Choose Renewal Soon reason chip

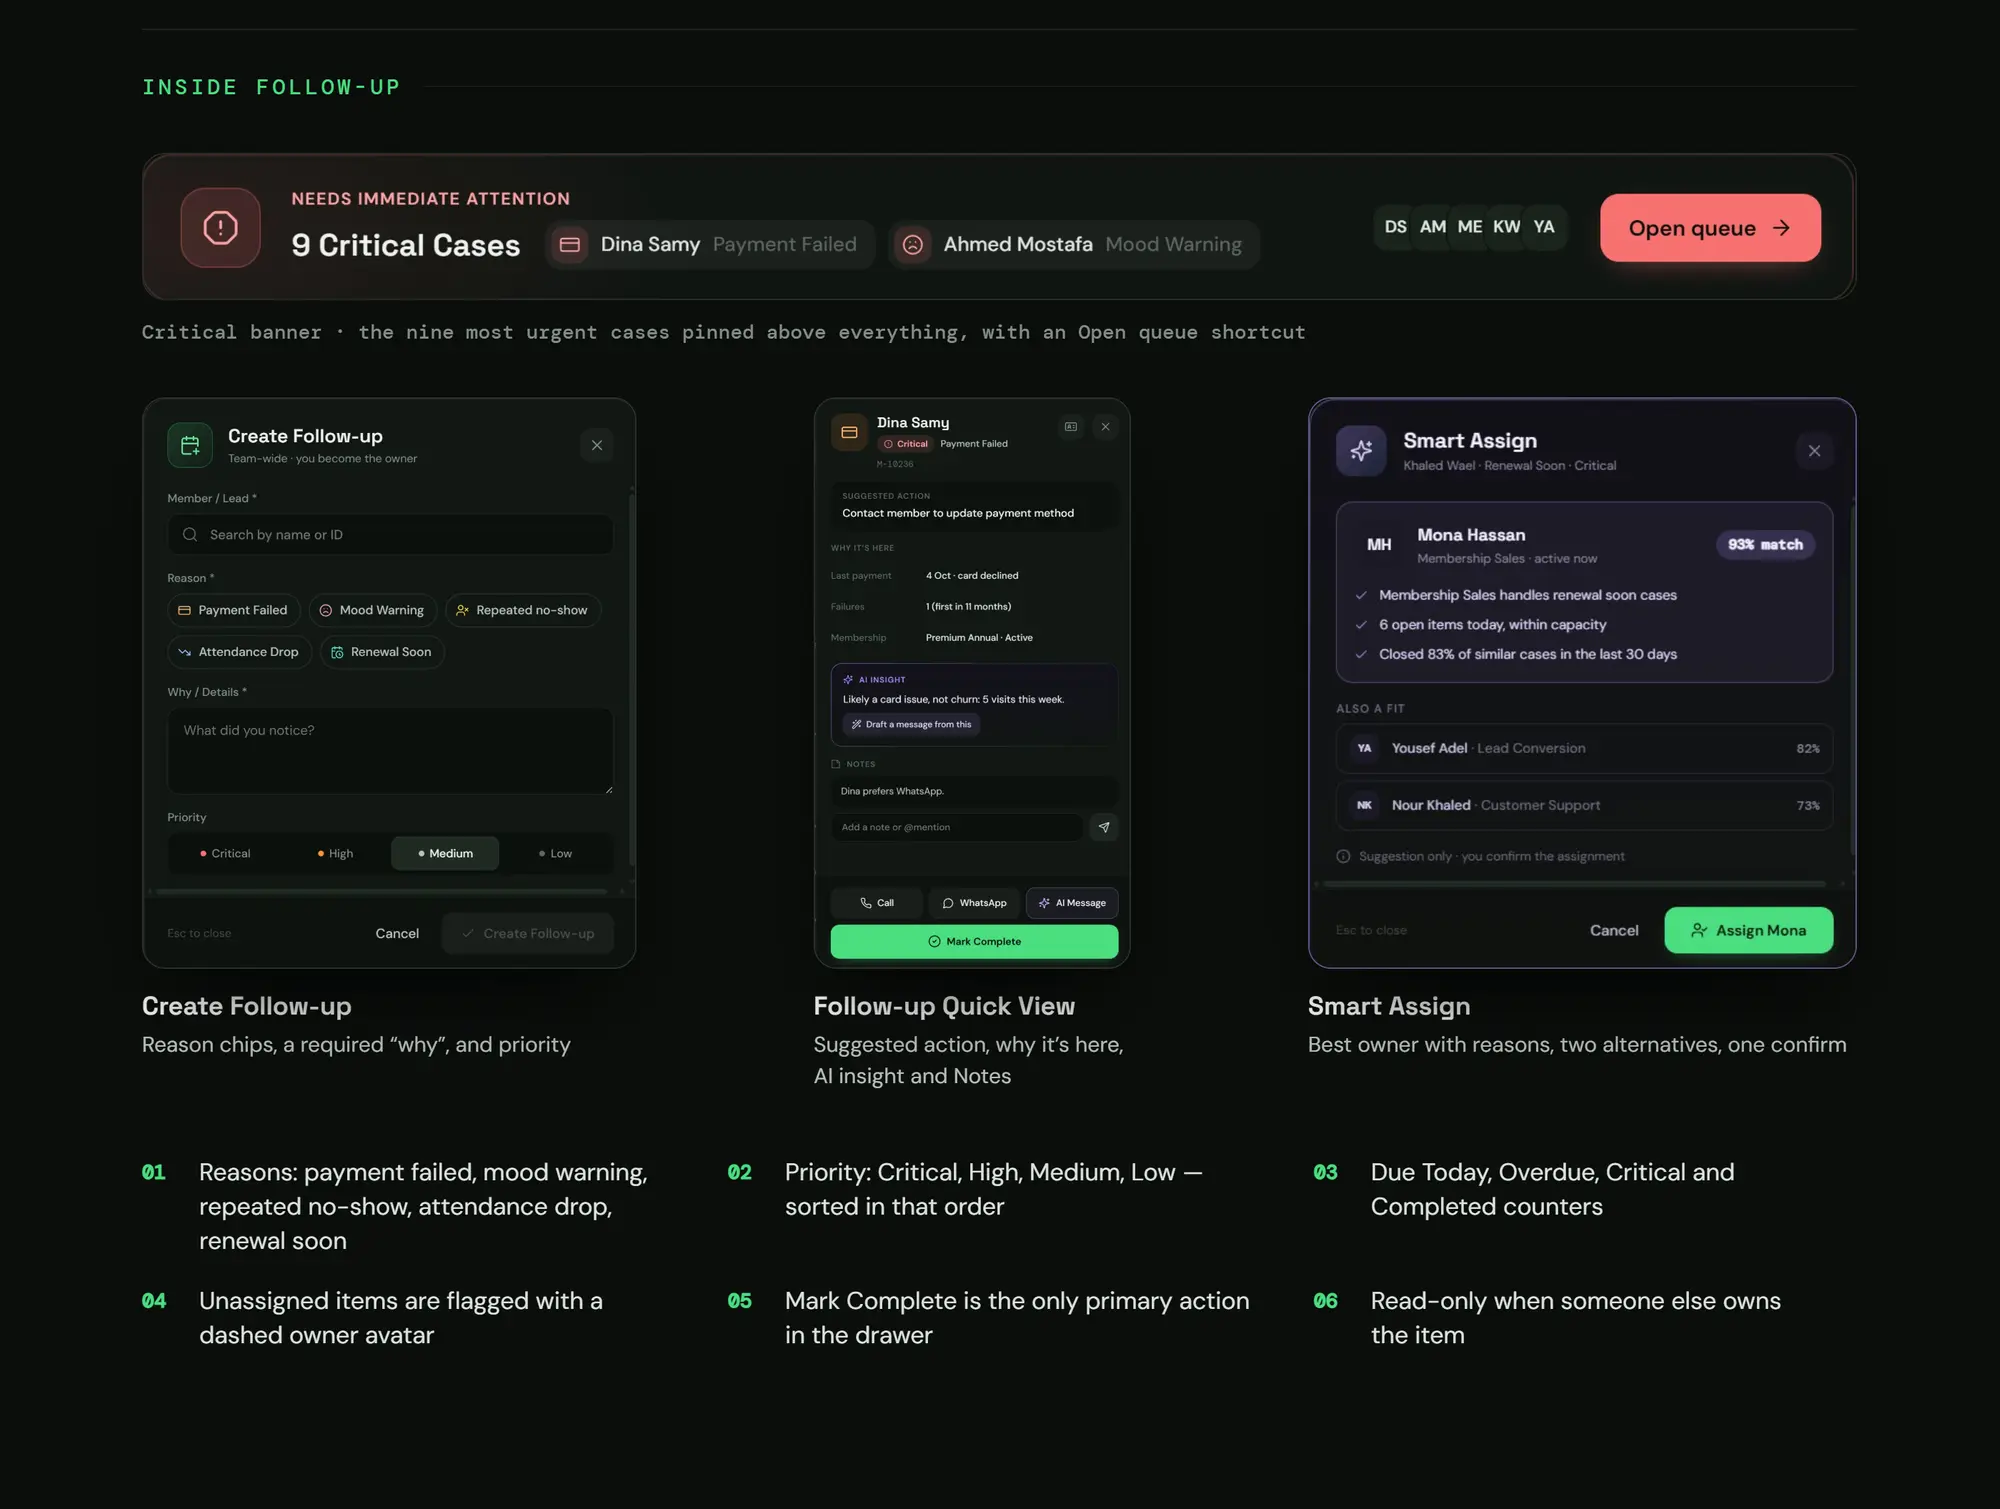(x=382, y=652)
